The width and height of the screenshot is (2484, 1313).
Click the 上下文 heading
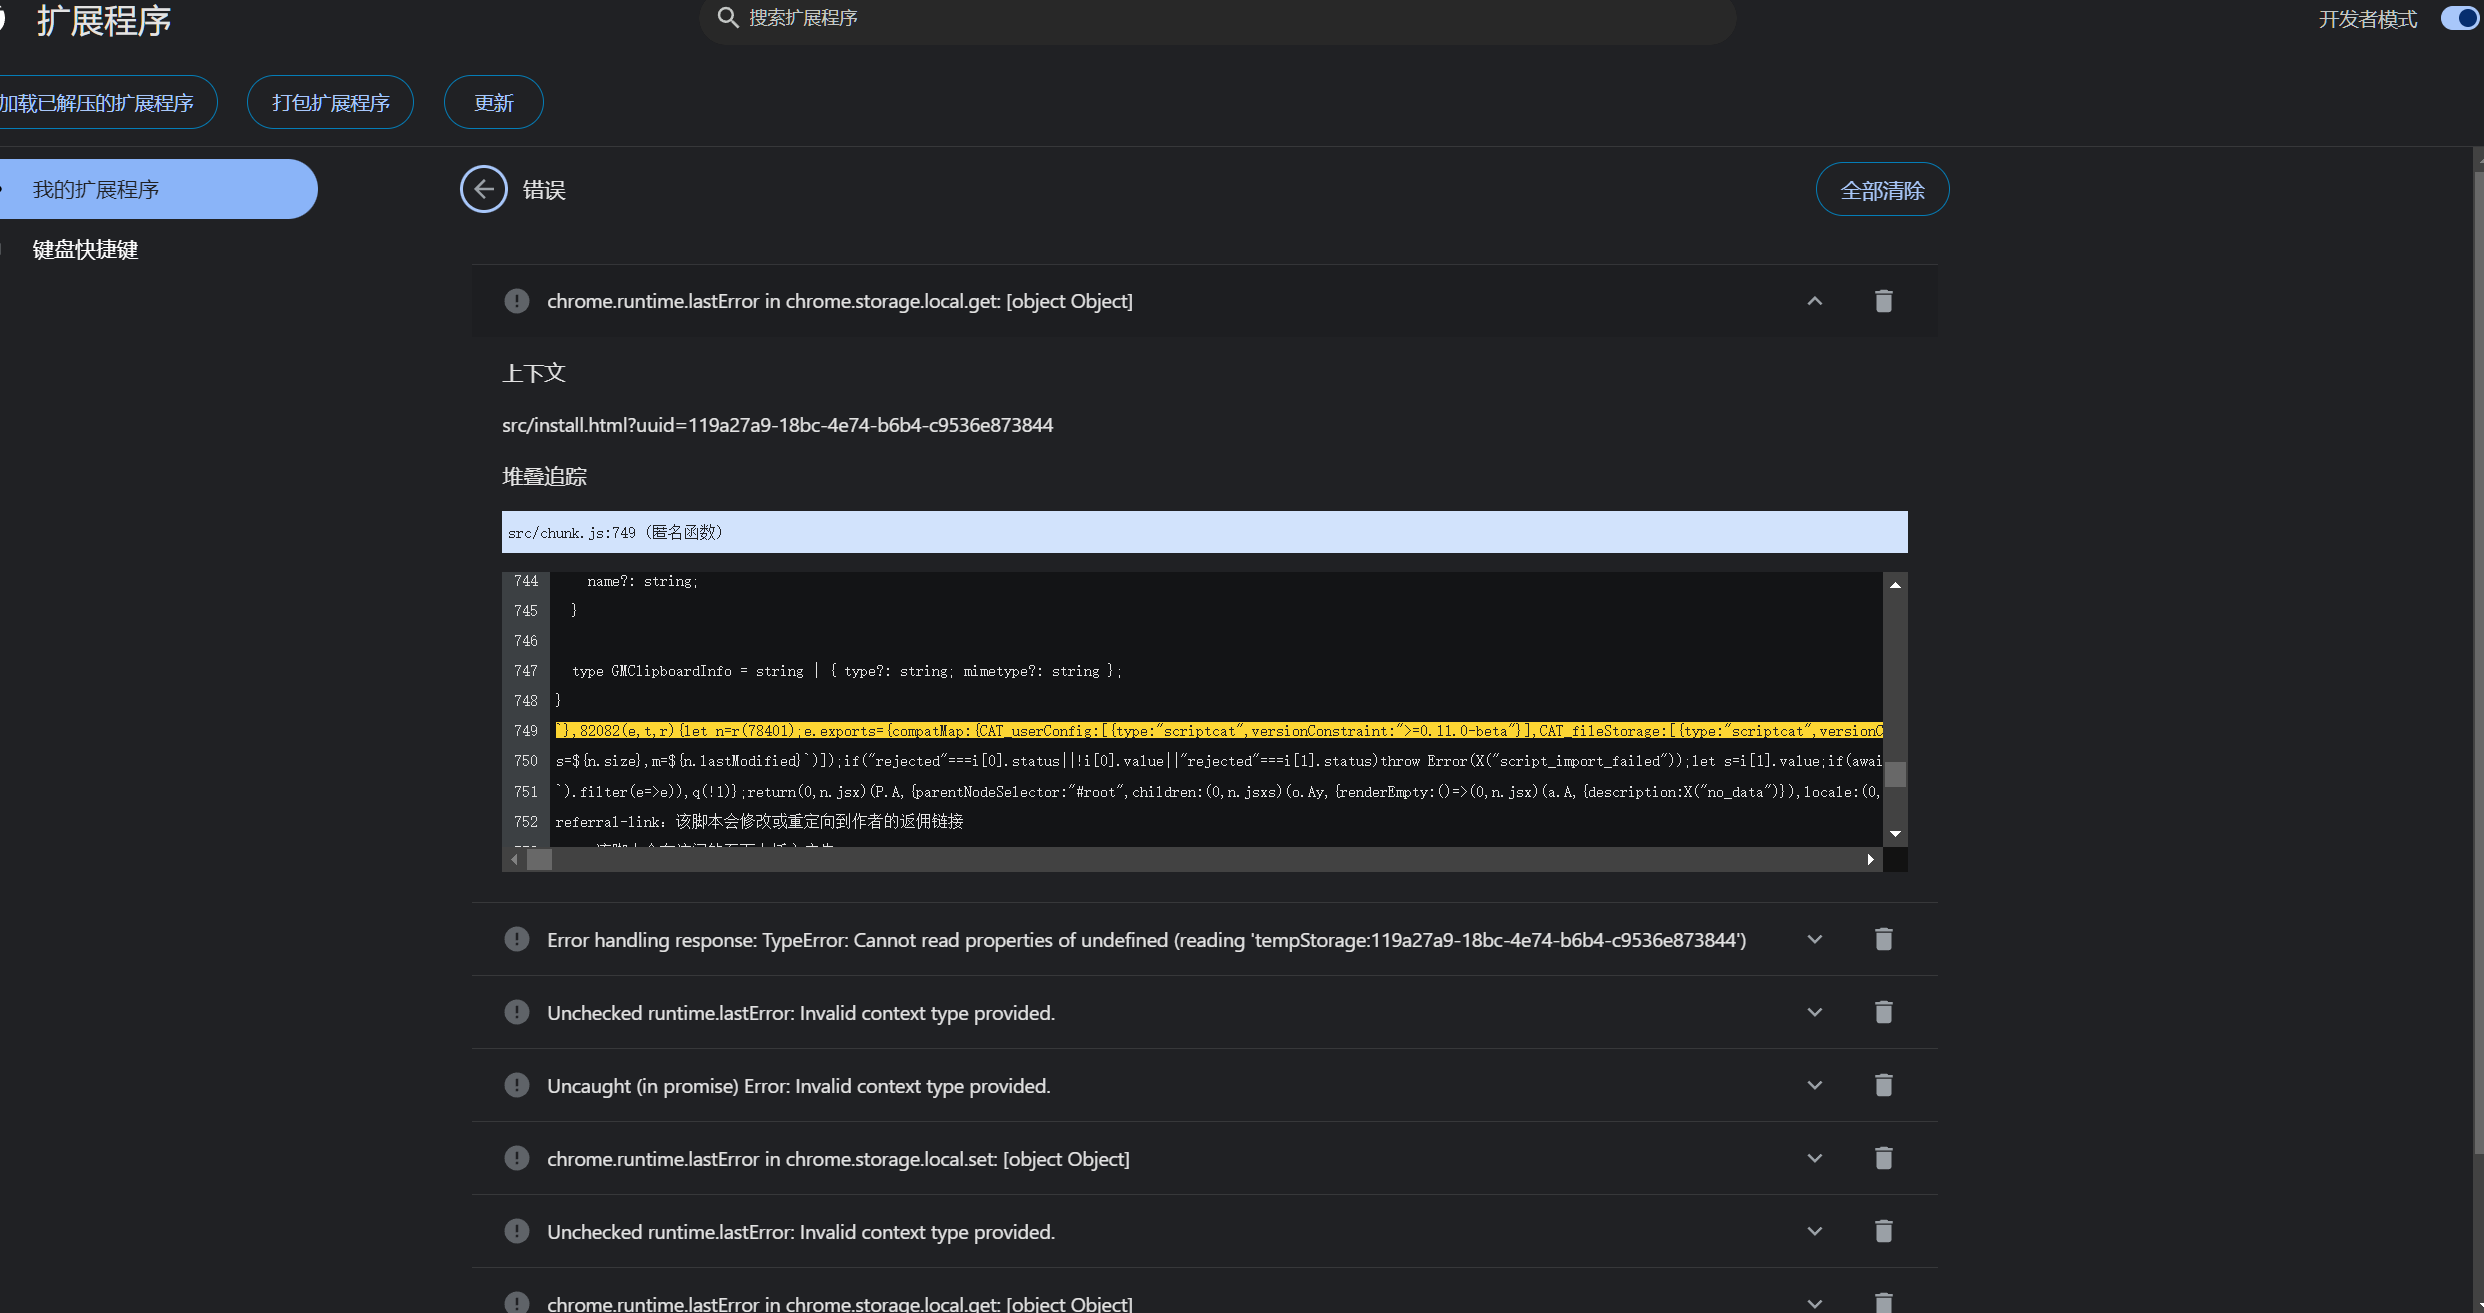pos(534,374)
